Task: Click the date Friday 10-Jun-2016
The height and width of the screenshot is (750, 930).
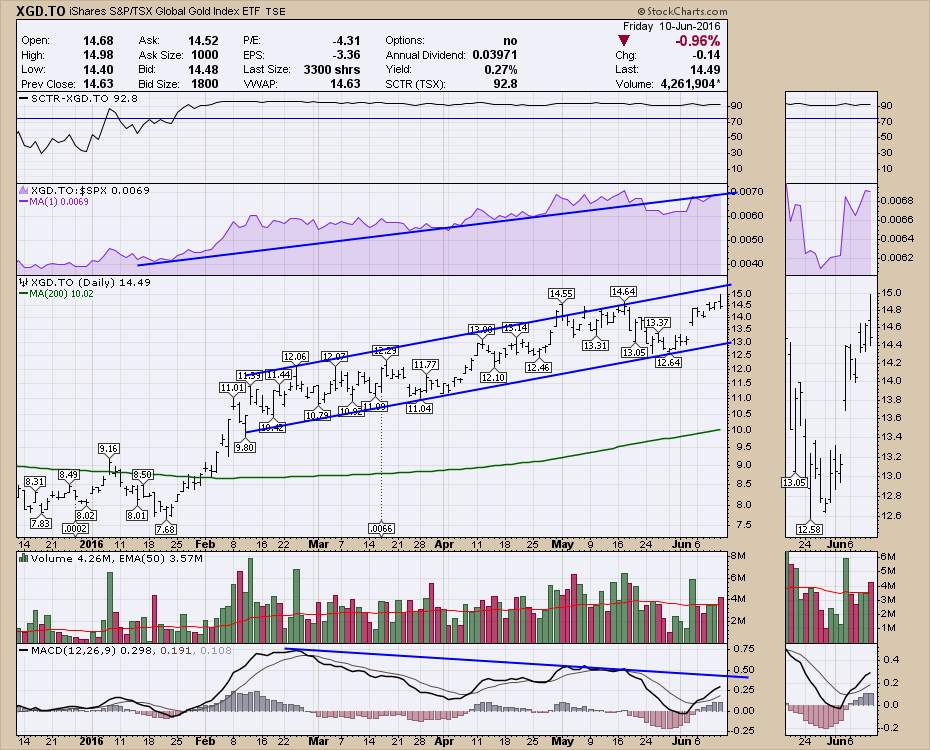Action: pos(671,26)
